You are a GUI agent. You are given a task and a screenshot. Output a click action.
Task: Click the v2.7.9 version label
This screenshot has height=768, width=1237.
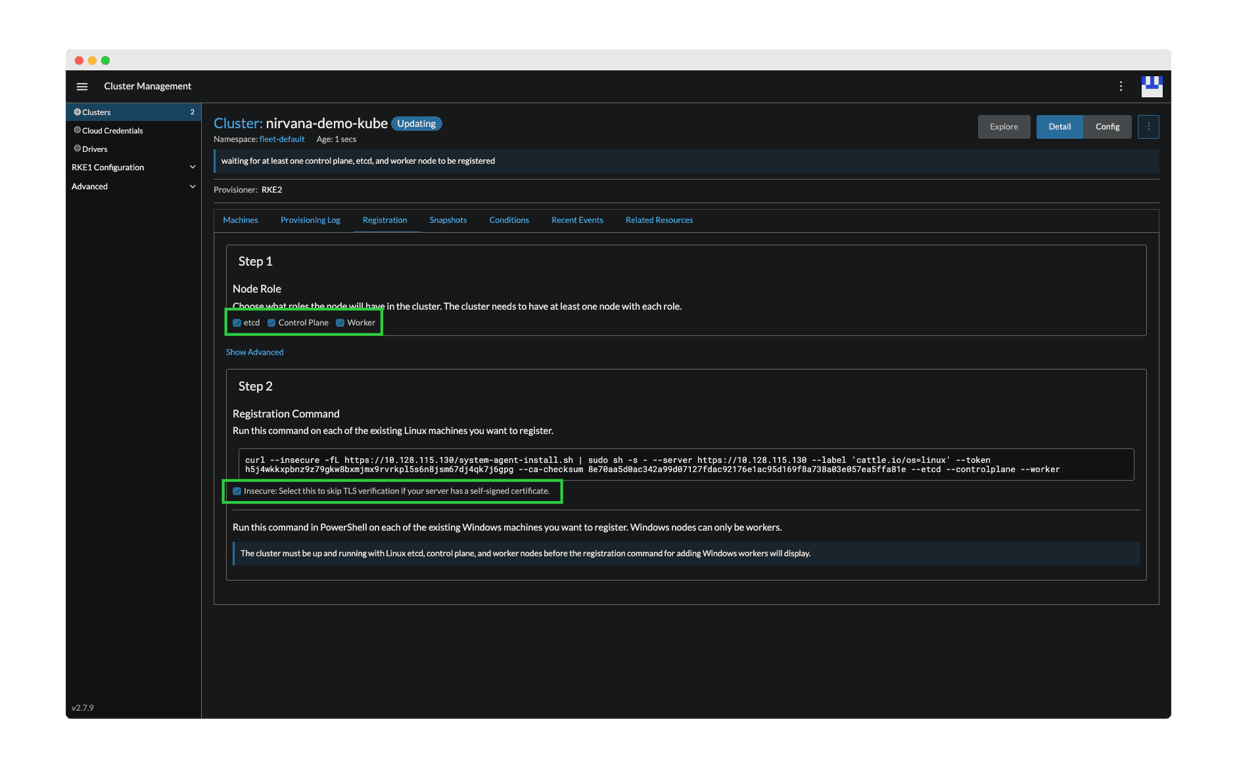click(83, 708)
